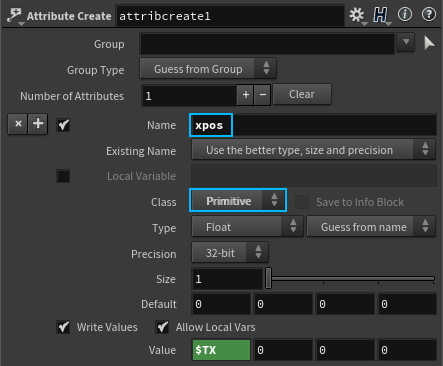
Task: Disable Allow Local Vars checkbox
Action: tap(162, 327)
